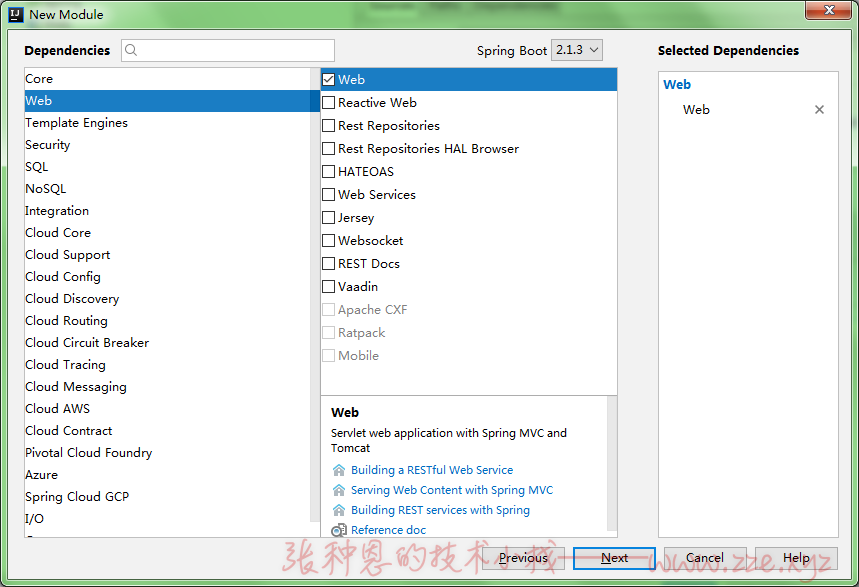
Task: Go back with the Previous button
Action: click(x=523, y=558)
